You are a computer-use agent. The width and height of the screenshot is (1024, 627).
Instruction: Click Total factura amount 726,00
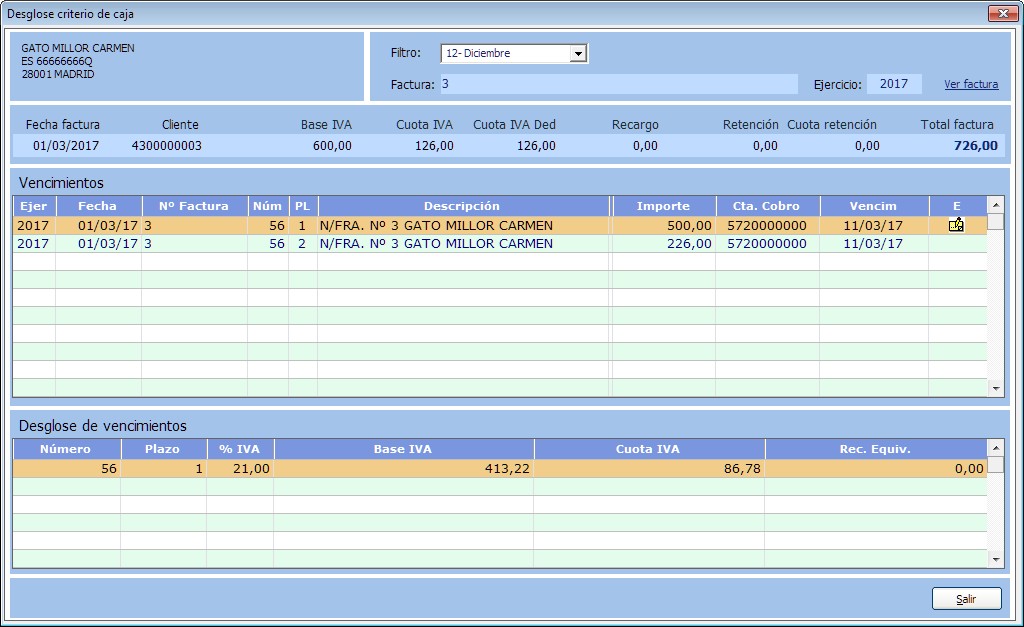pyautogui.click(x=976, y=146)
